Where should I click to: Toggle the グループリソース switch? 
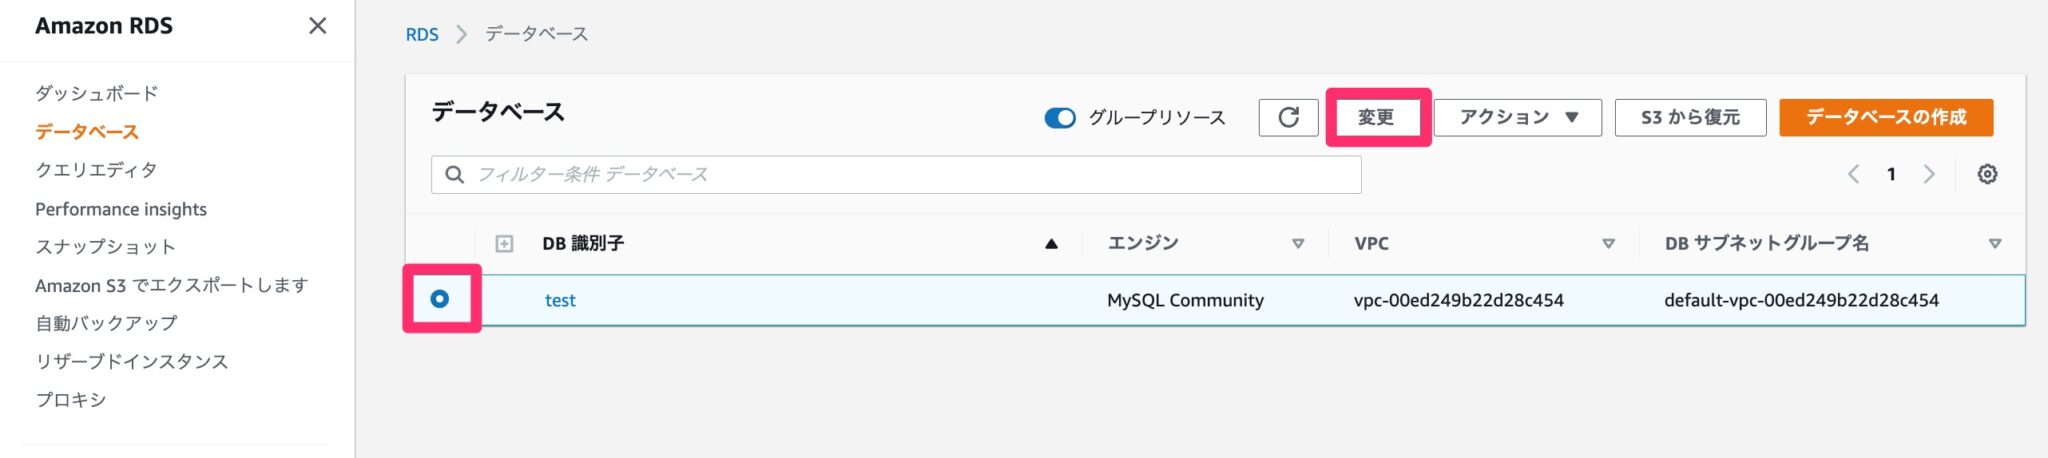[x=1059, y=118]
